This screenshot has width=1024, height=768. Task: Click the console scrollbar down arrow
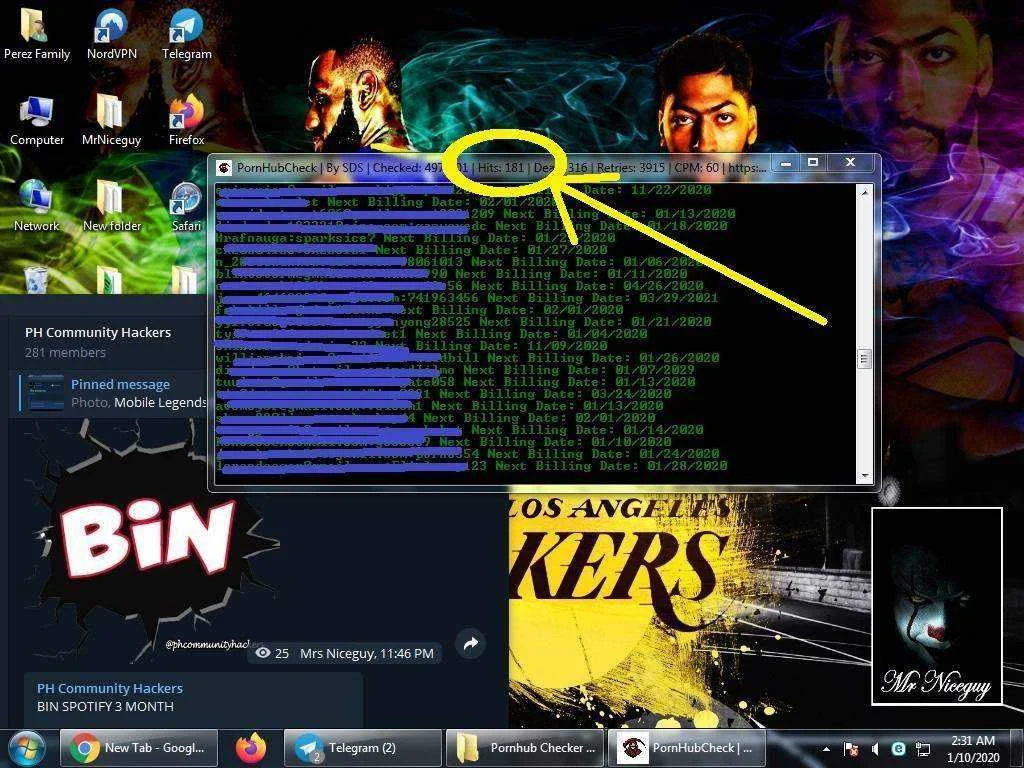(865, 477)
